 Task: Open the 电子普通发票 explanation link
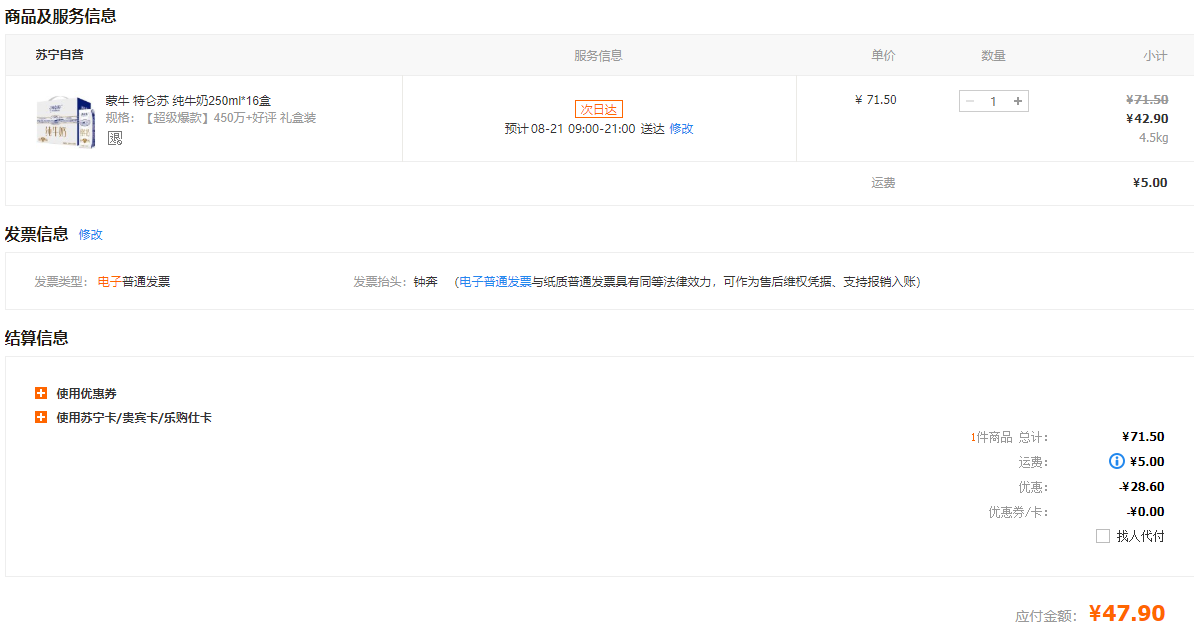(x=496, y=282)
